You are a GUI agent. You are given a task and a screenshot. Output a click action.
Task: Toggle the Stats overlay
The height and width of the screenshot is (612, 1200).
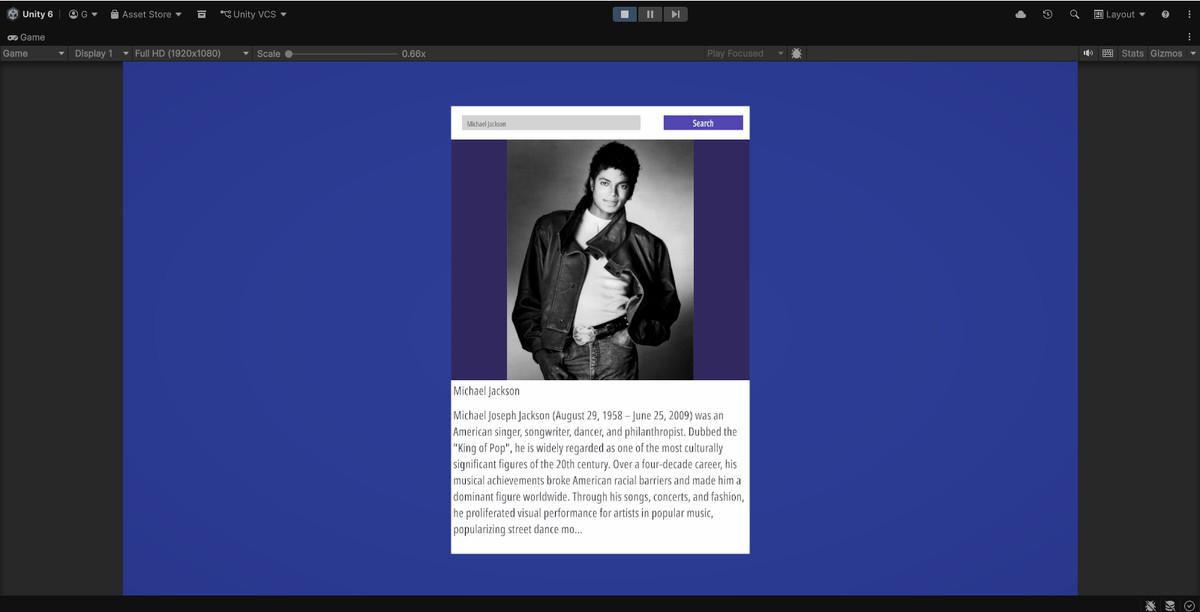click(1132, 53)
